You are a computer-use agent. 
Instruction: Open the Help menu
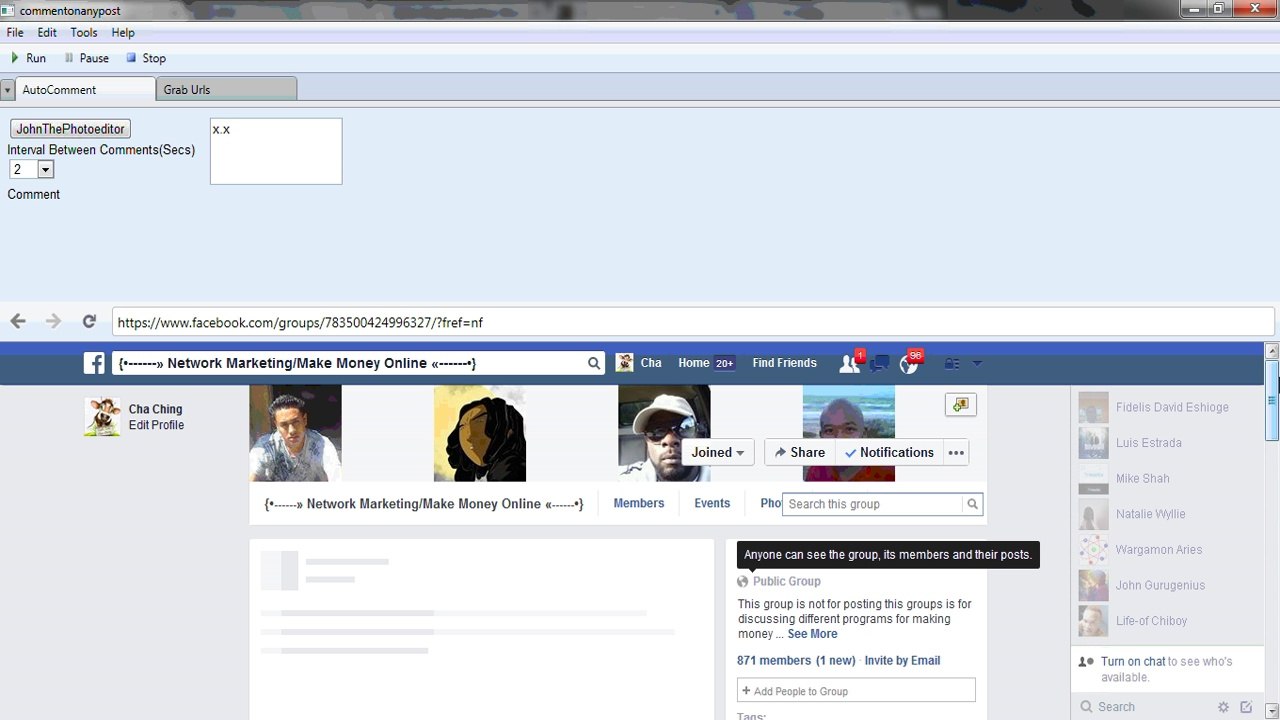pyautogui.click(x=122, y=33)
